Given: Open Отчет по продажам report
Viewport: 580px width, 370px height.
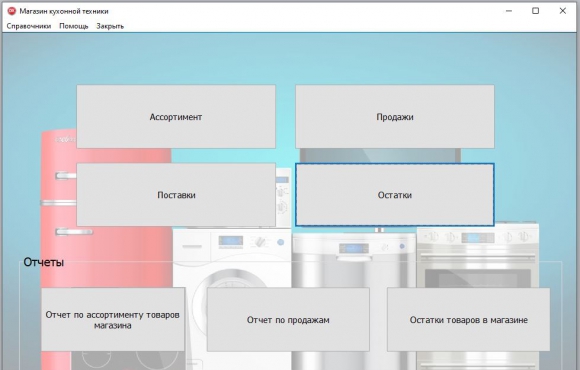Looking at the screenshot, I should [288, 320].
